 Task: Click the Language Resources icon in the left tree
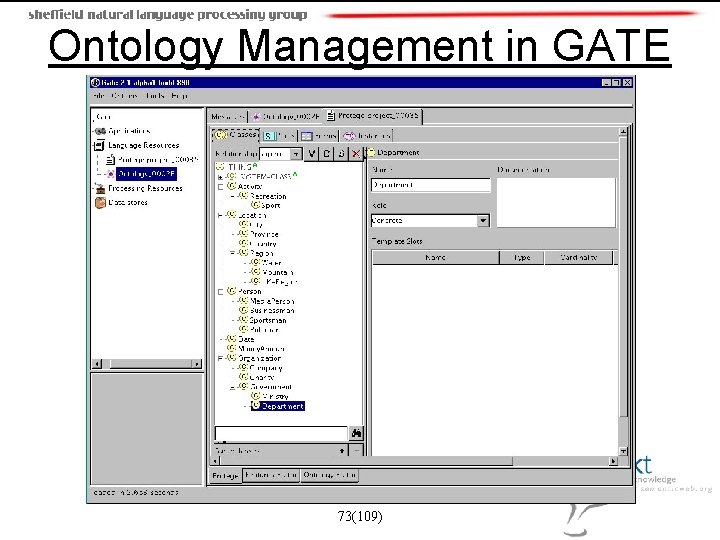coord(99,146)
